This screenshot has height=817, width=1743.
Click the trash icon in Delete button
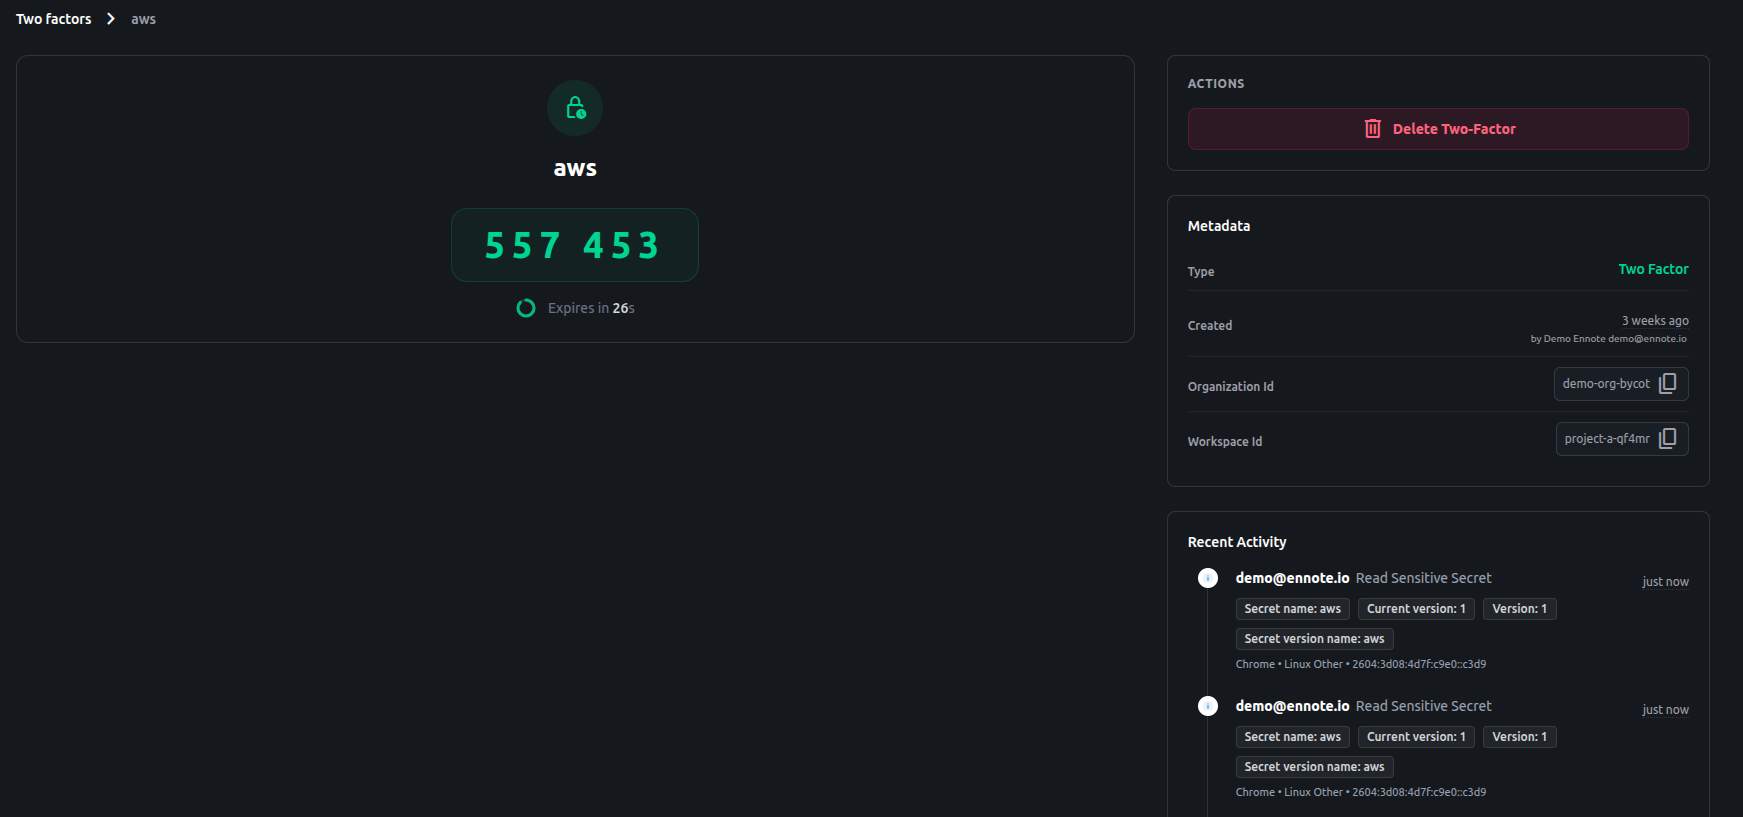1373,129
